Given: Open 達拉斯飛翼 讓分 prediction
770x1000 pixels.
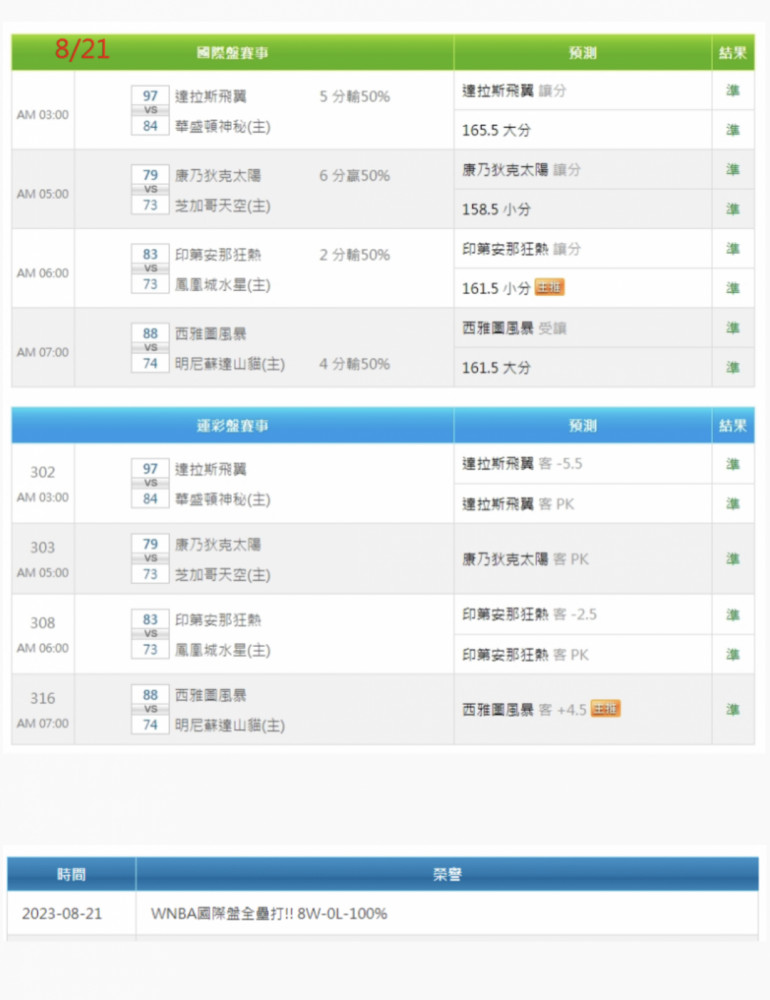Looking at the screenshot, I should 514,91.
